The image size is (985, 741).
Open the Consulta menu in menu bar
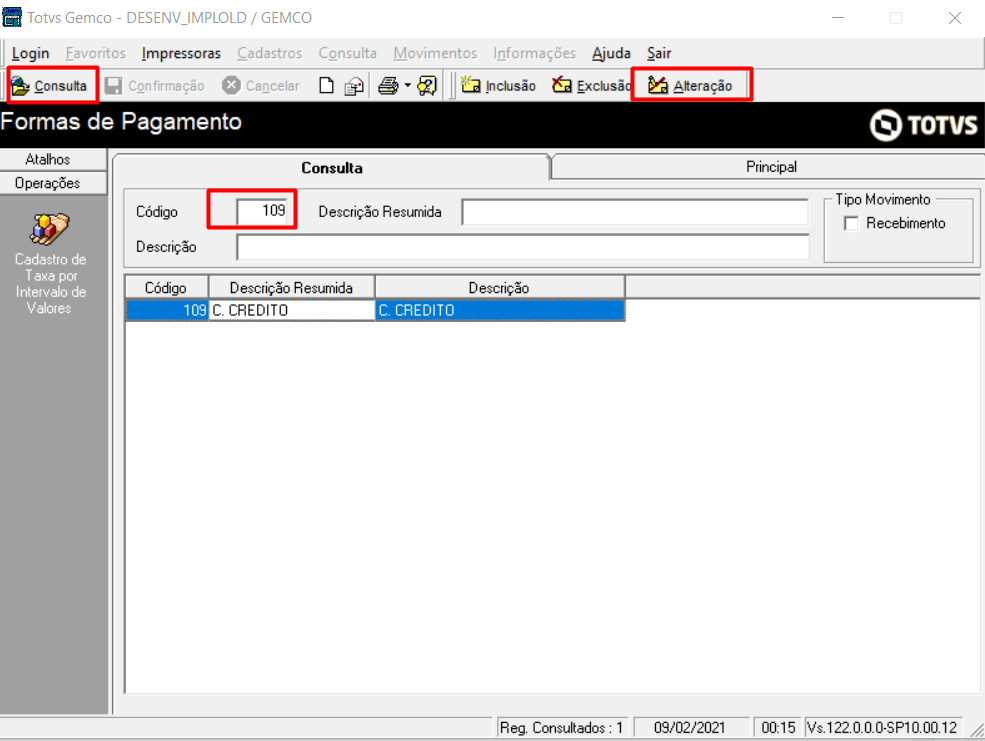pos(347,53)
